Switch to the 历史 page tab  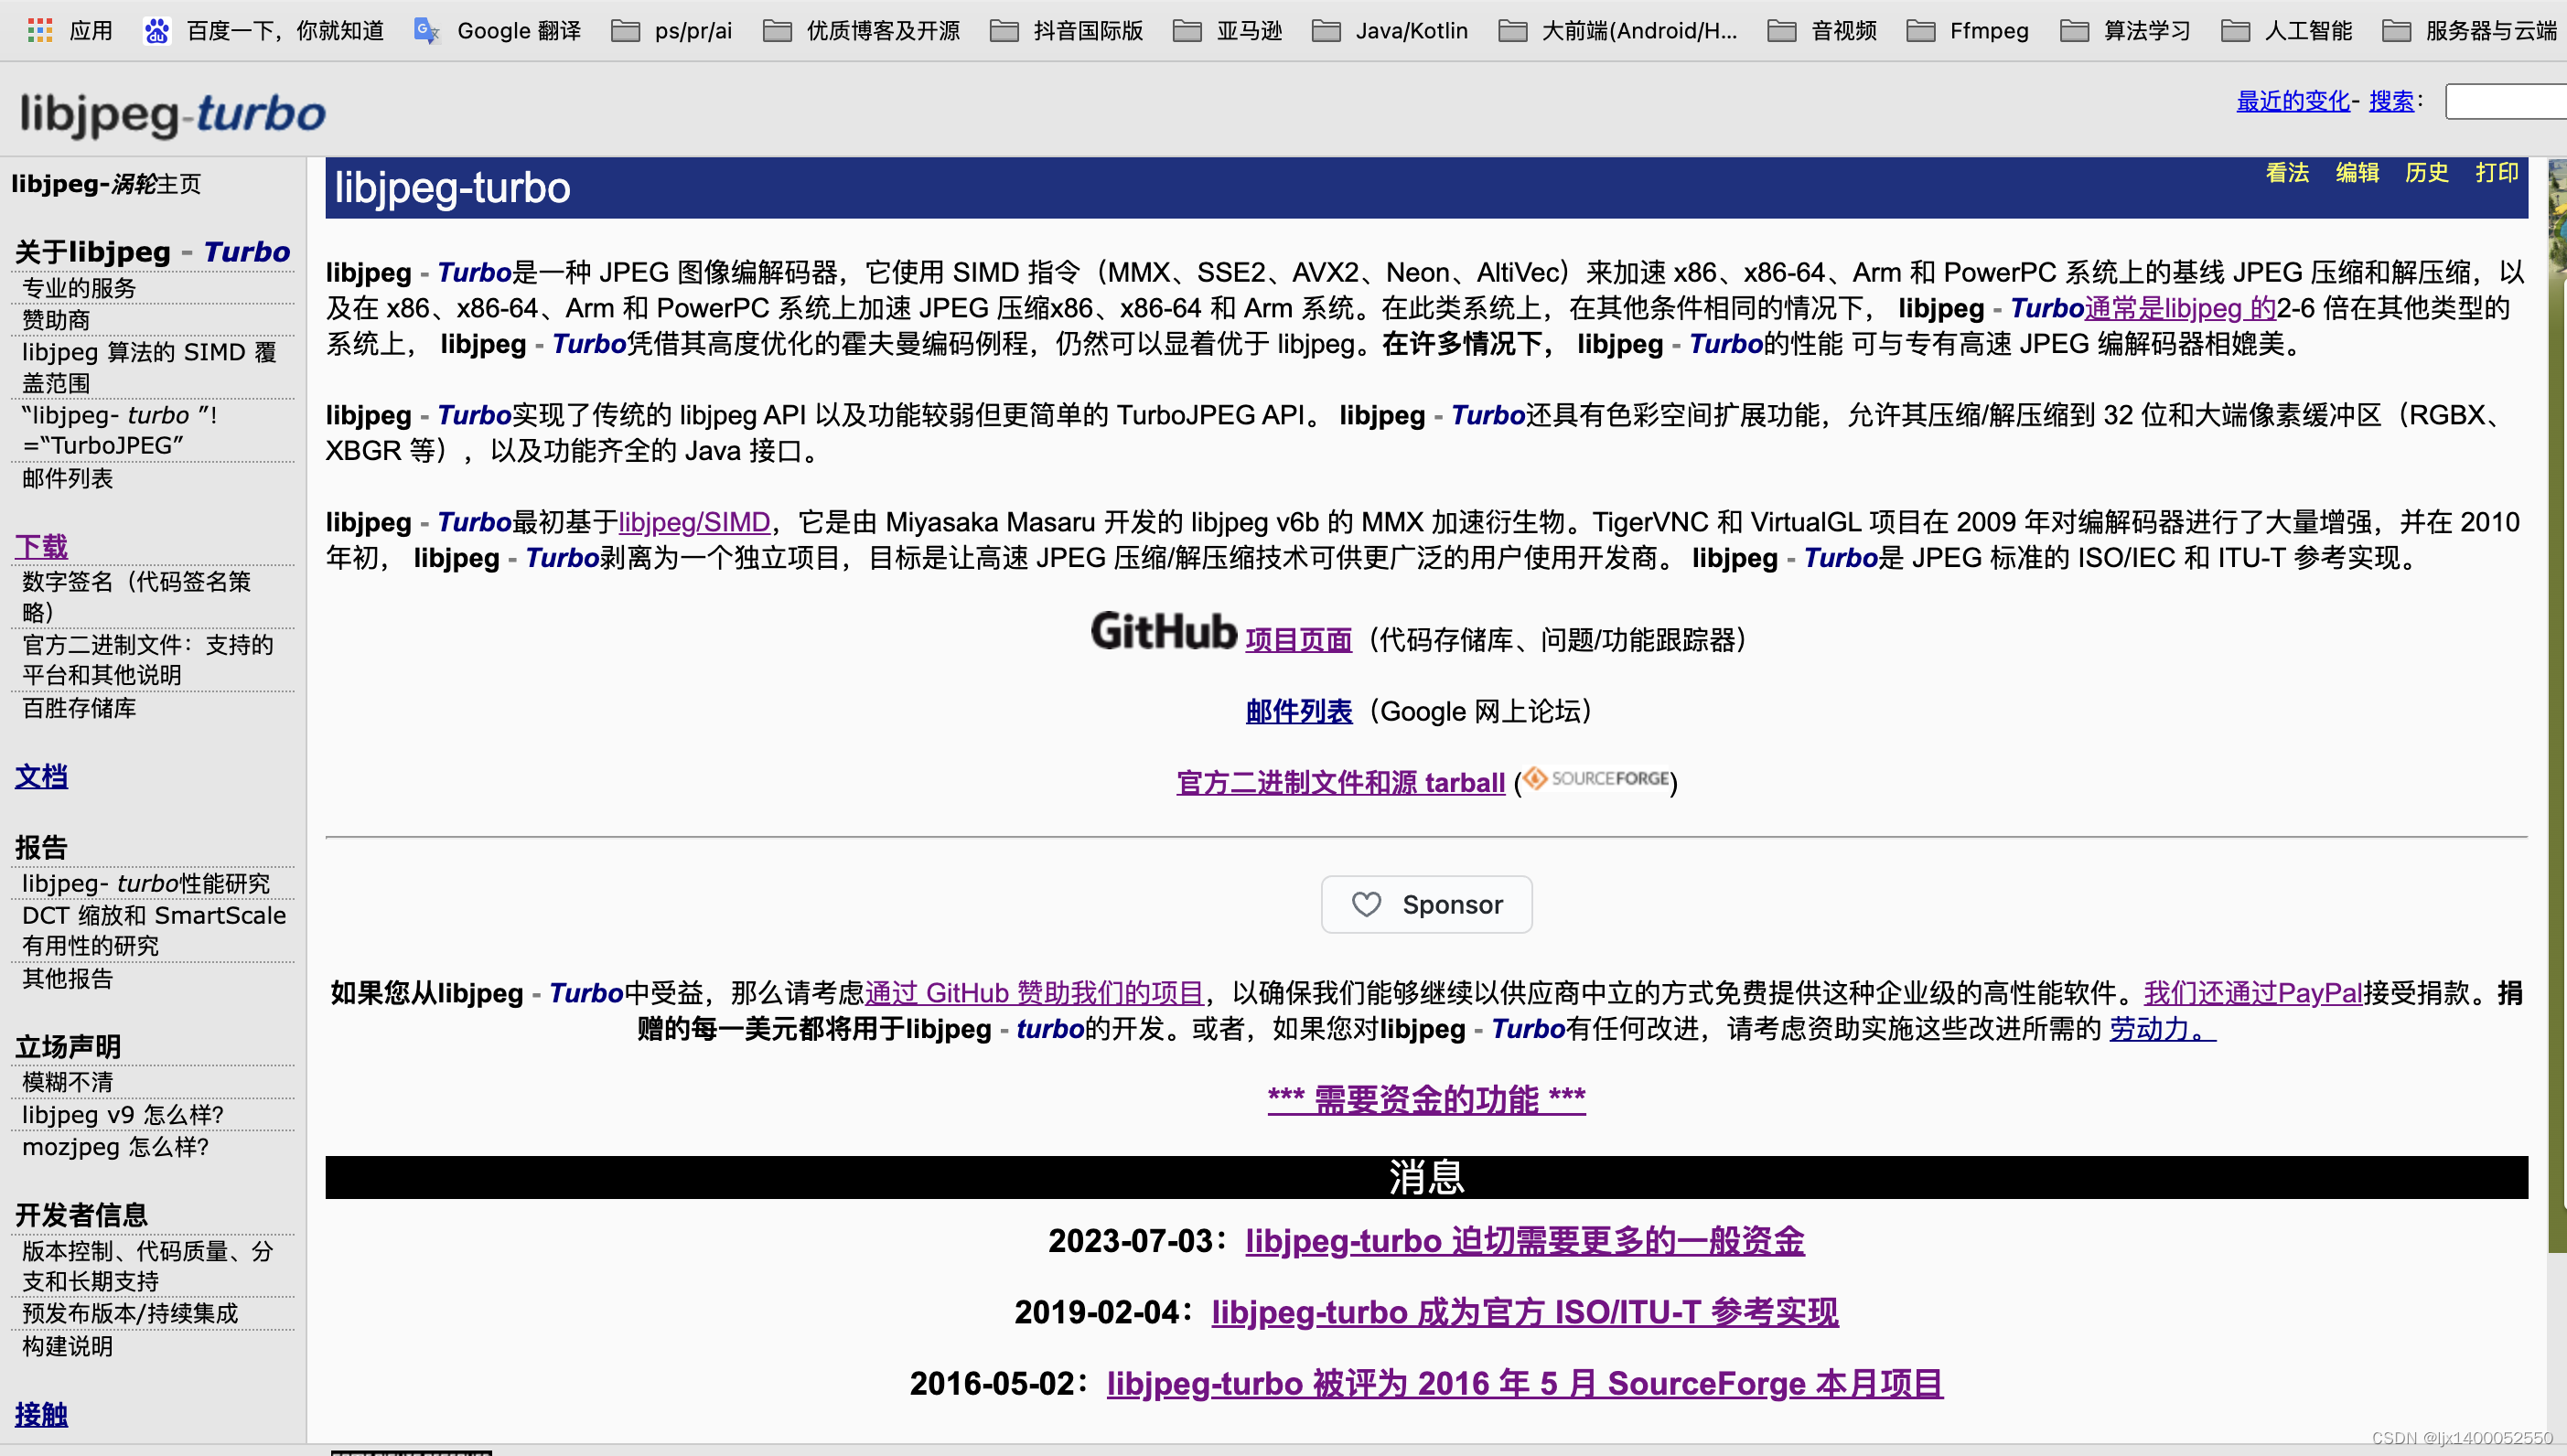[2426, 172]
